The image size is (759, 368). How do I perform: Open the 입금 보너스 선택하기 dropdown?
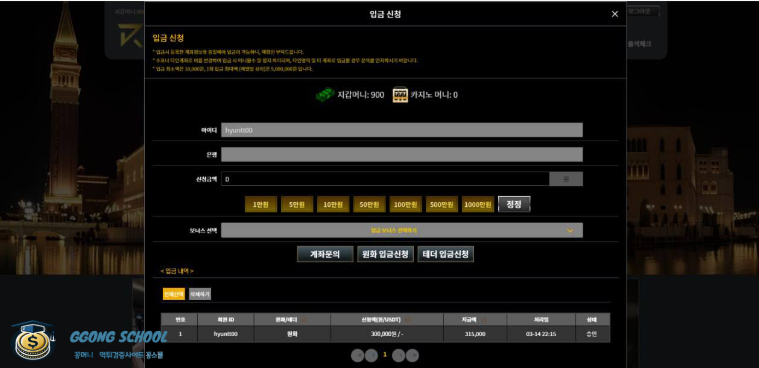coord(402,230)
